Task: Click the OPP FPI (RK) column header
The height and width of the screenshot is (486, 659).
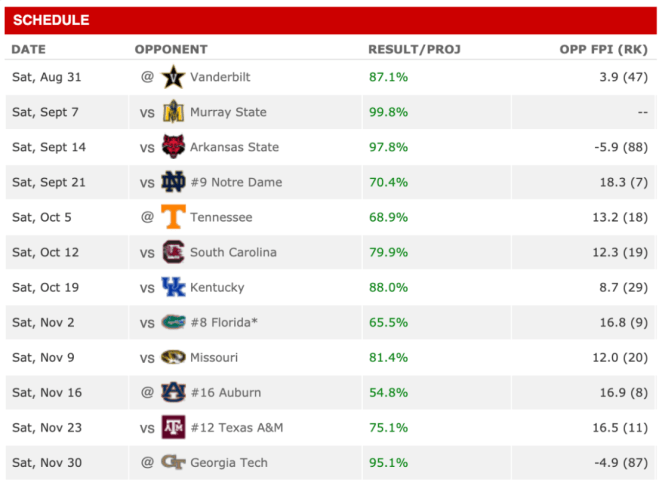Action: [604, 49]
